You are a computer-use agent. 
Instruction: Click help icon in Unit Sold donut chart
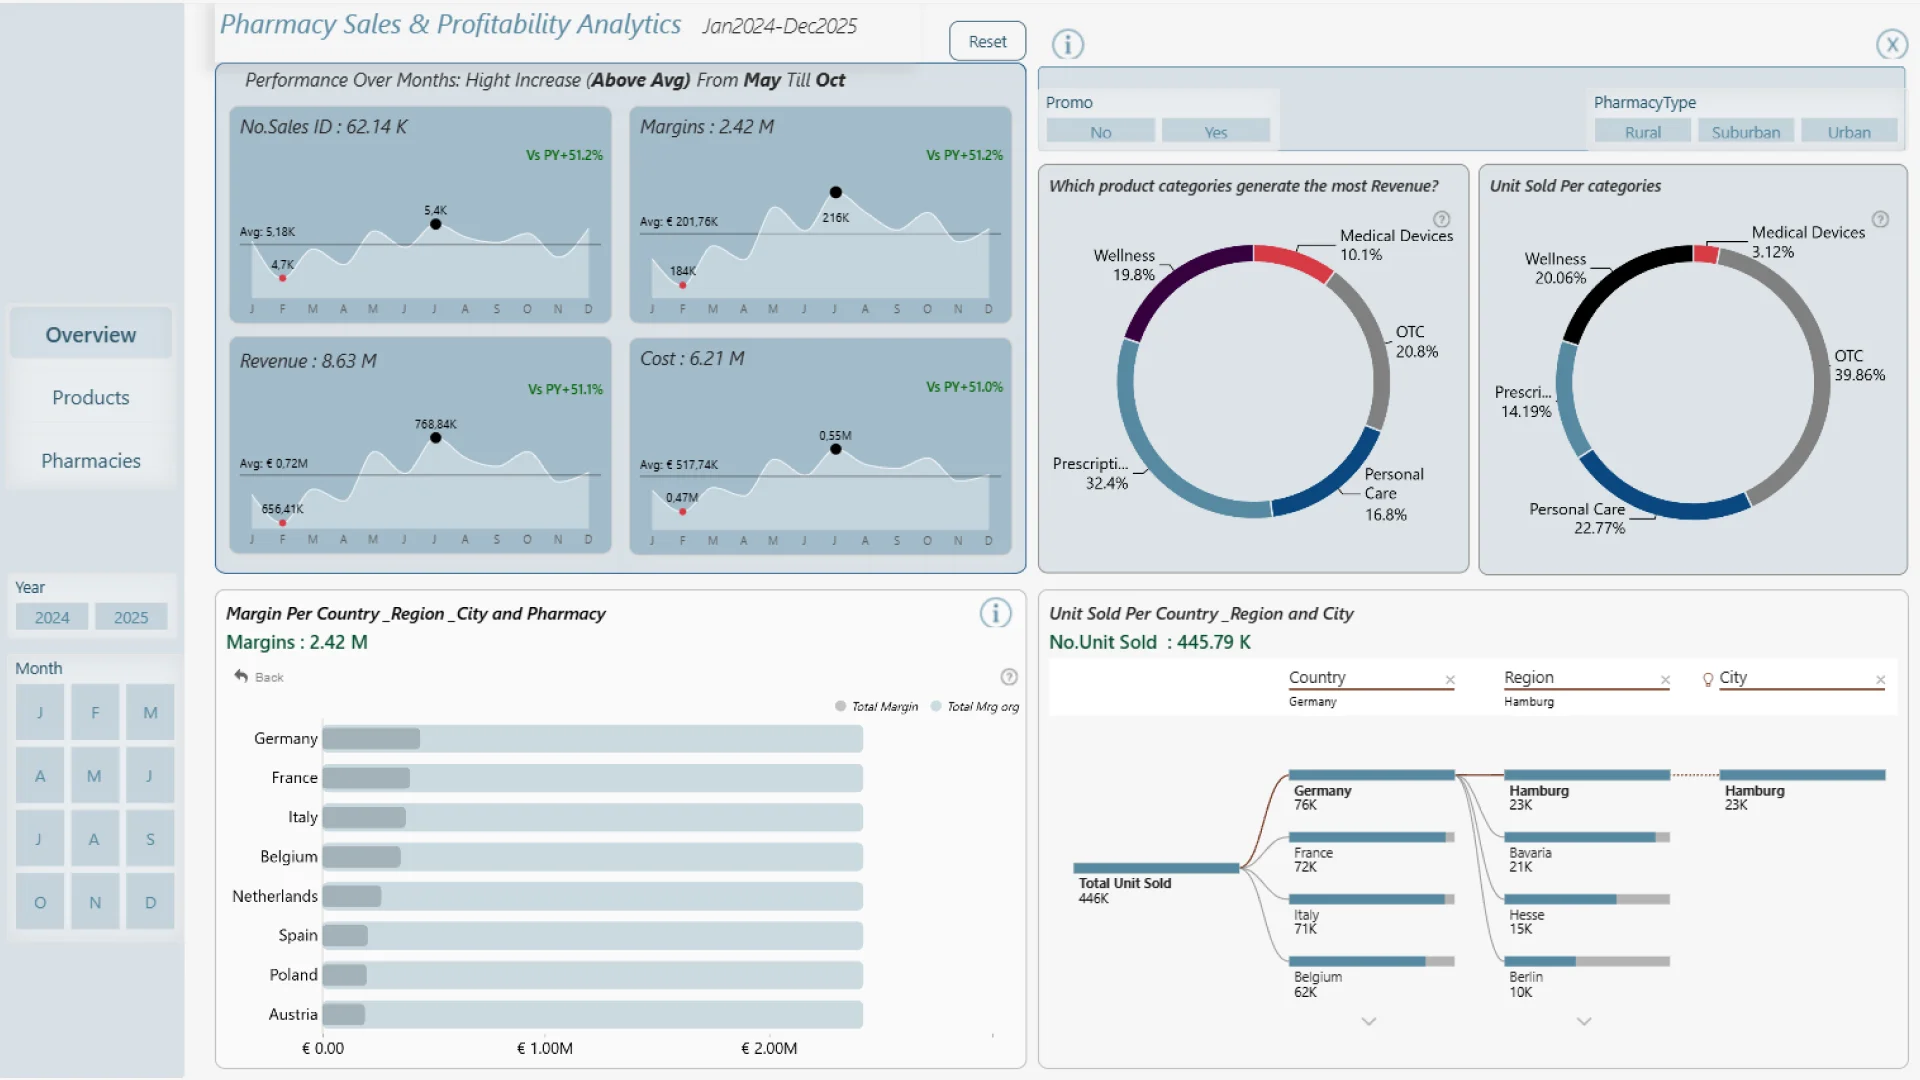coord(1880,219)
